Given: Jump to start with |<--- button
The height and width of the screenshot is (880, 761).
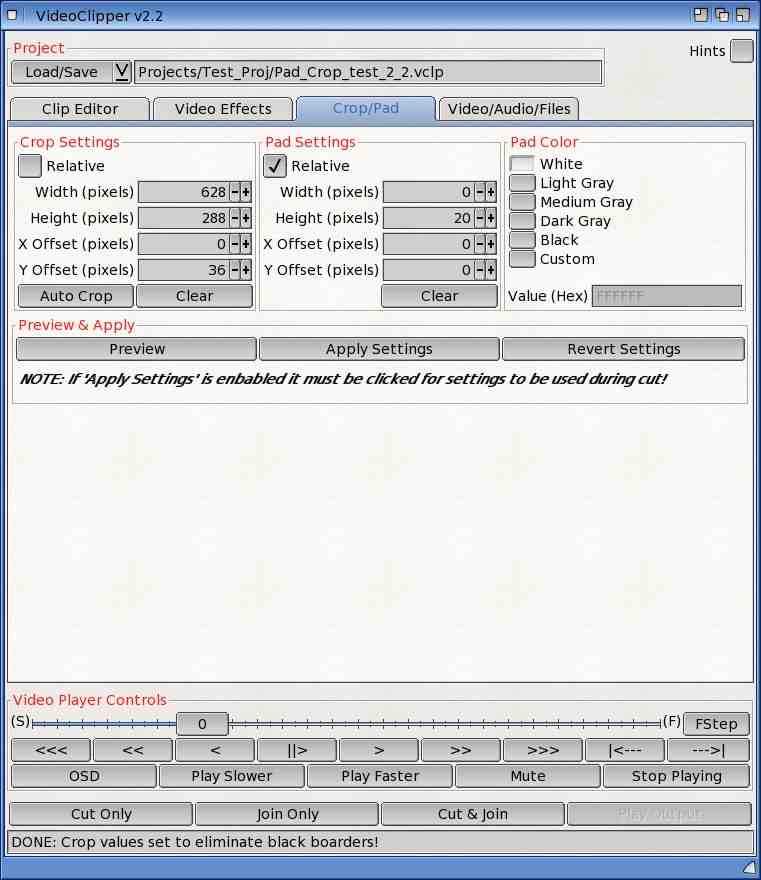Looking at the screenshot, I should pos(625,750).
